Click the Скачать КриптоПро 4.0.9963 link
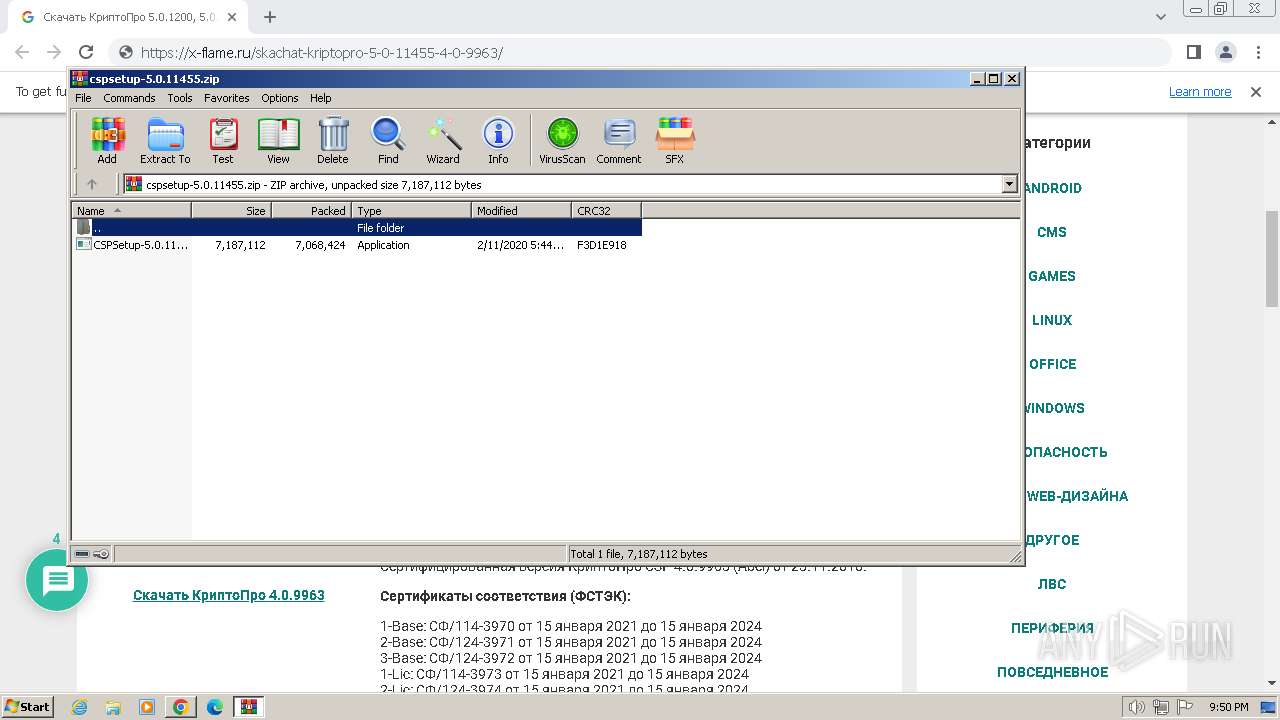Image resolution: width=1280 pixels, height=720 pixels. click(229, 595)
